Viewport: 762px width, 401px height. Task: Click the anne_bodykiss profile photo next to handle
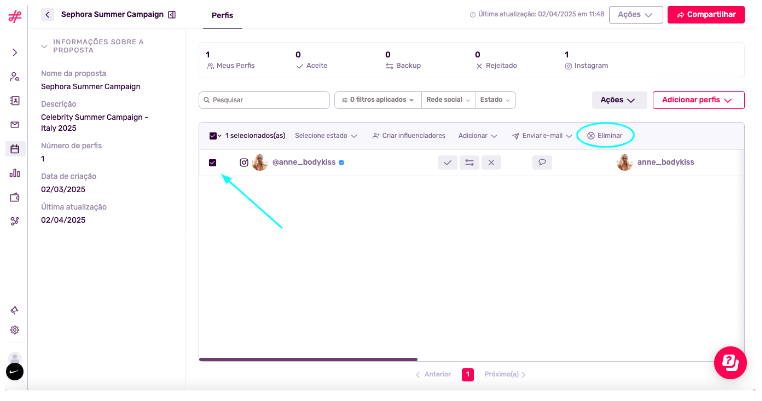pos(260,162)
